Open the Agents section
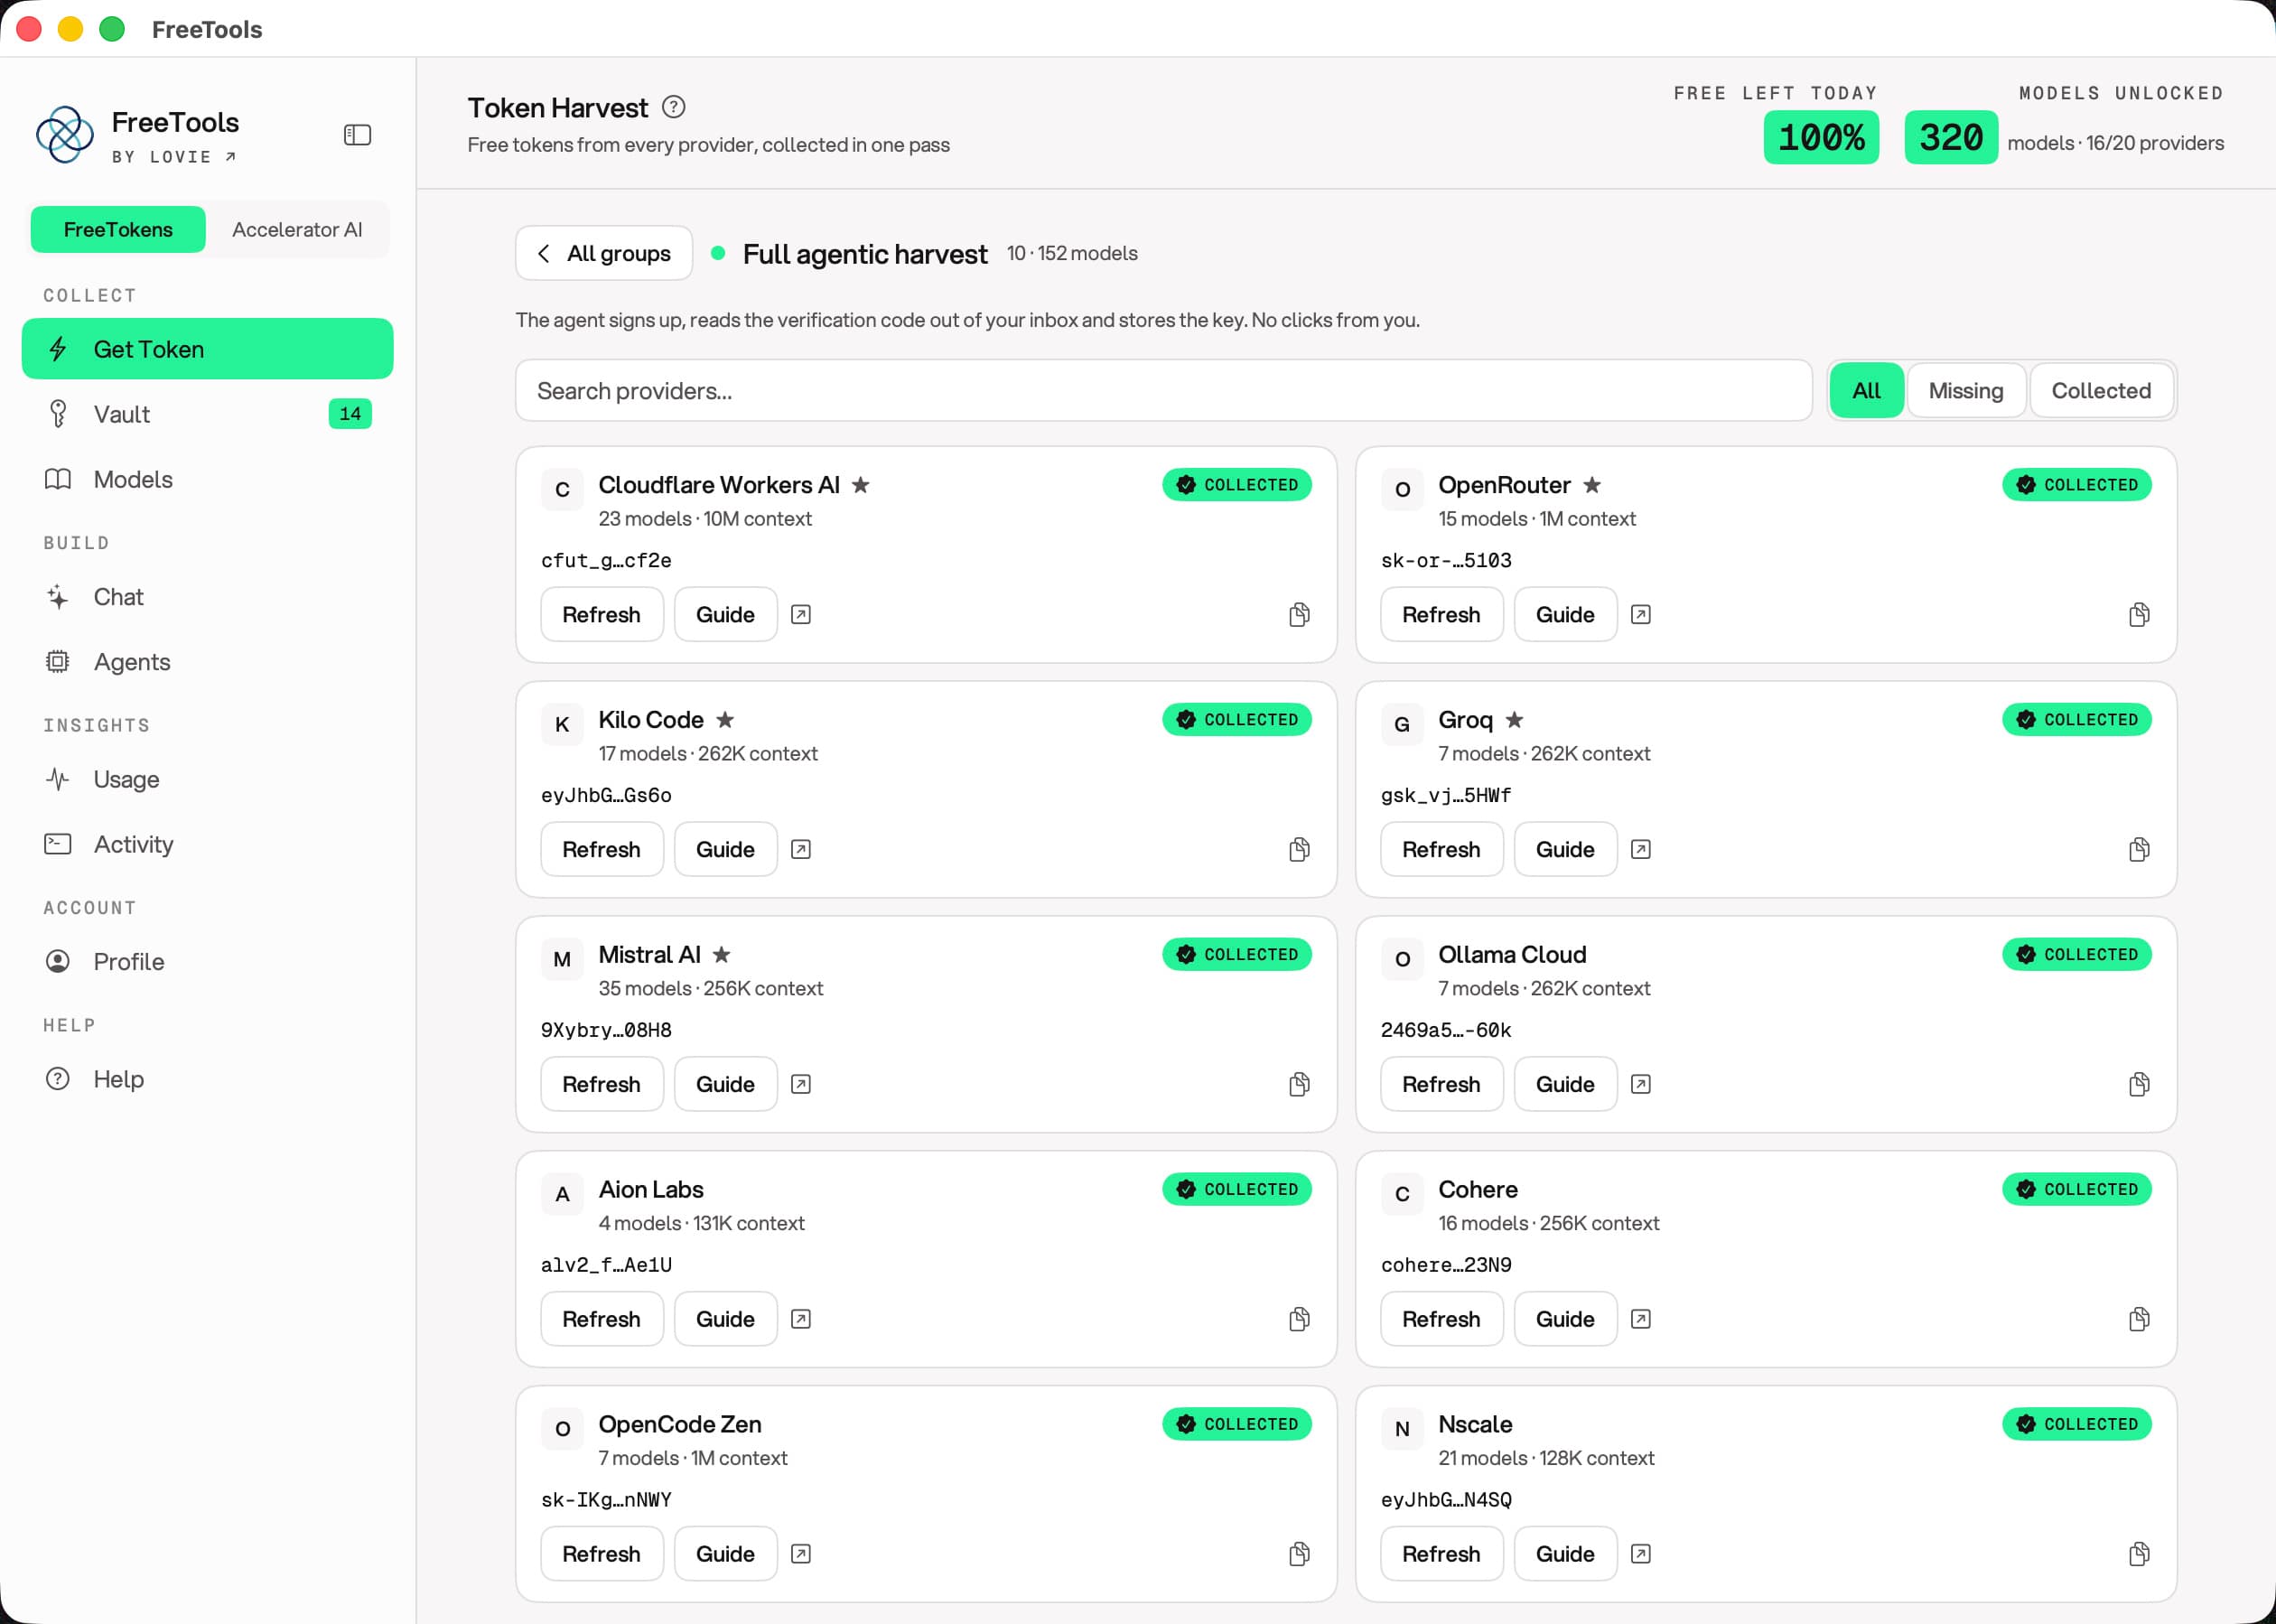Viewport: 2276px width, 1624px height. (207, 662)
